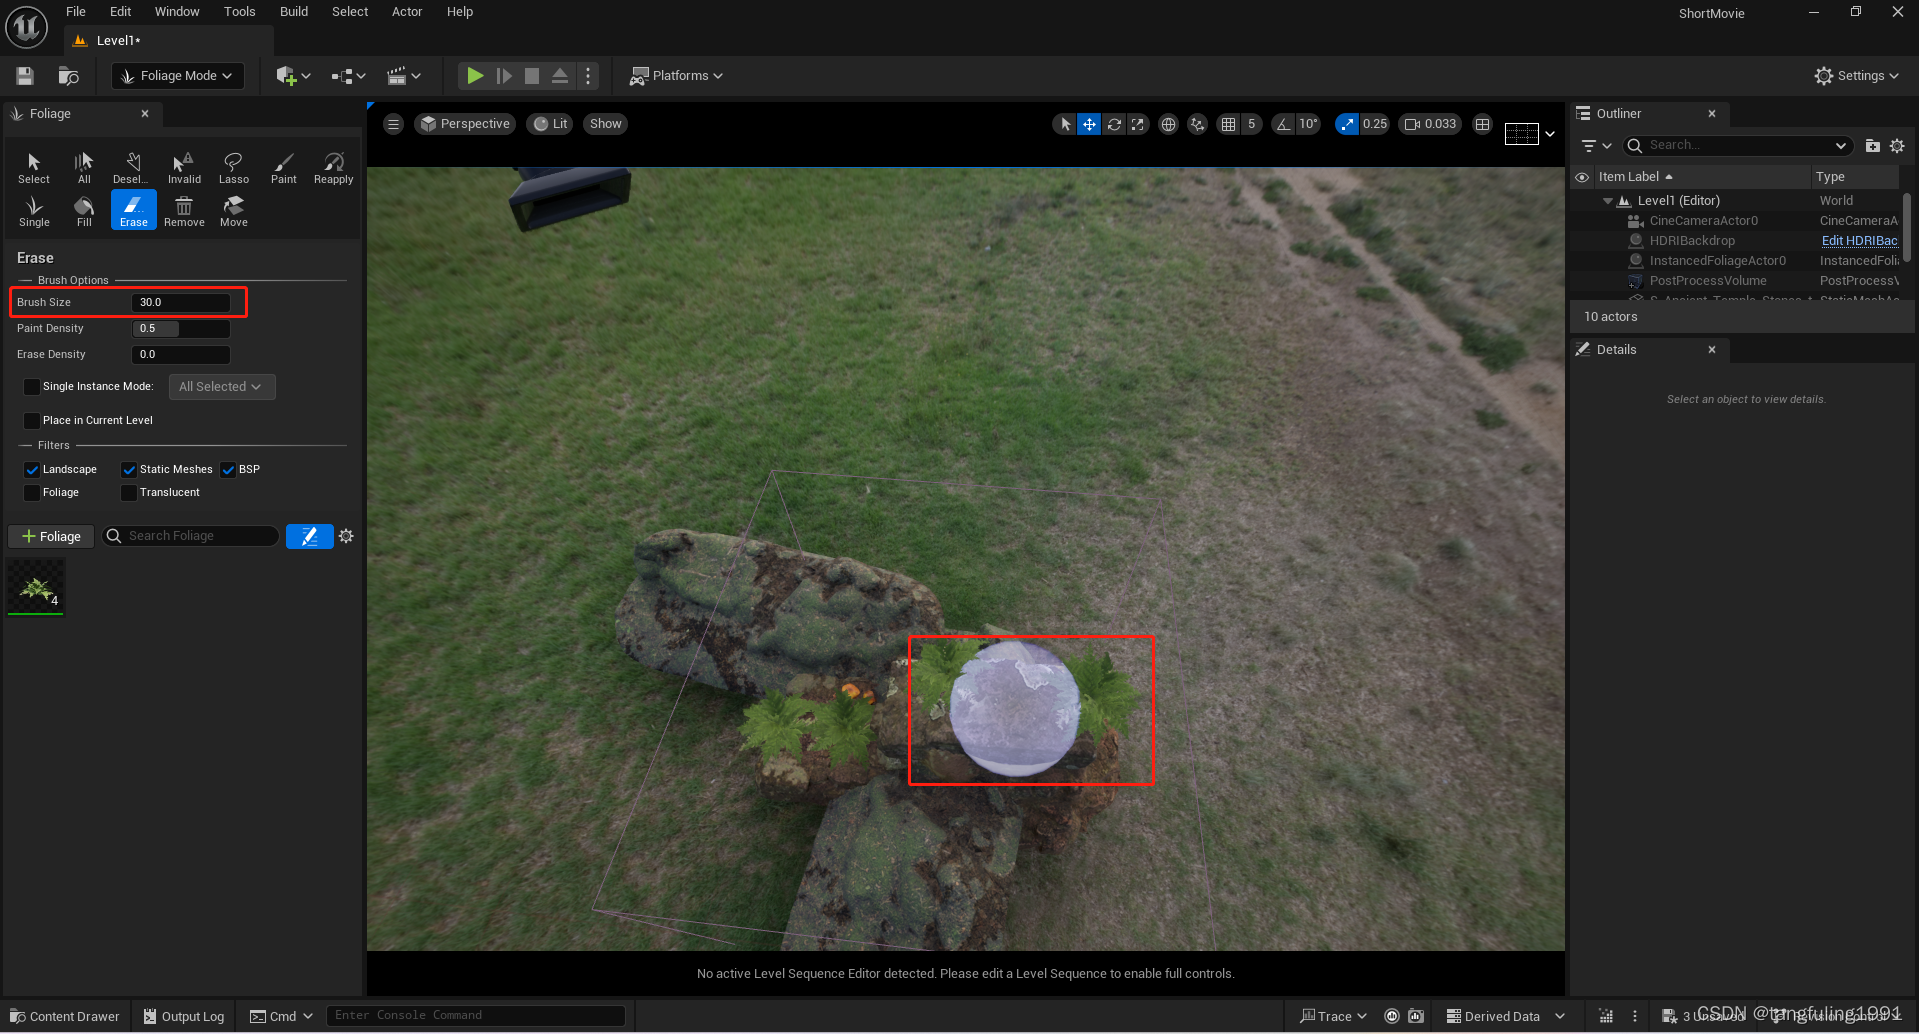
Task: Save the current level with floppy icon
Action: pyautogui.click(x=26, y=76)
